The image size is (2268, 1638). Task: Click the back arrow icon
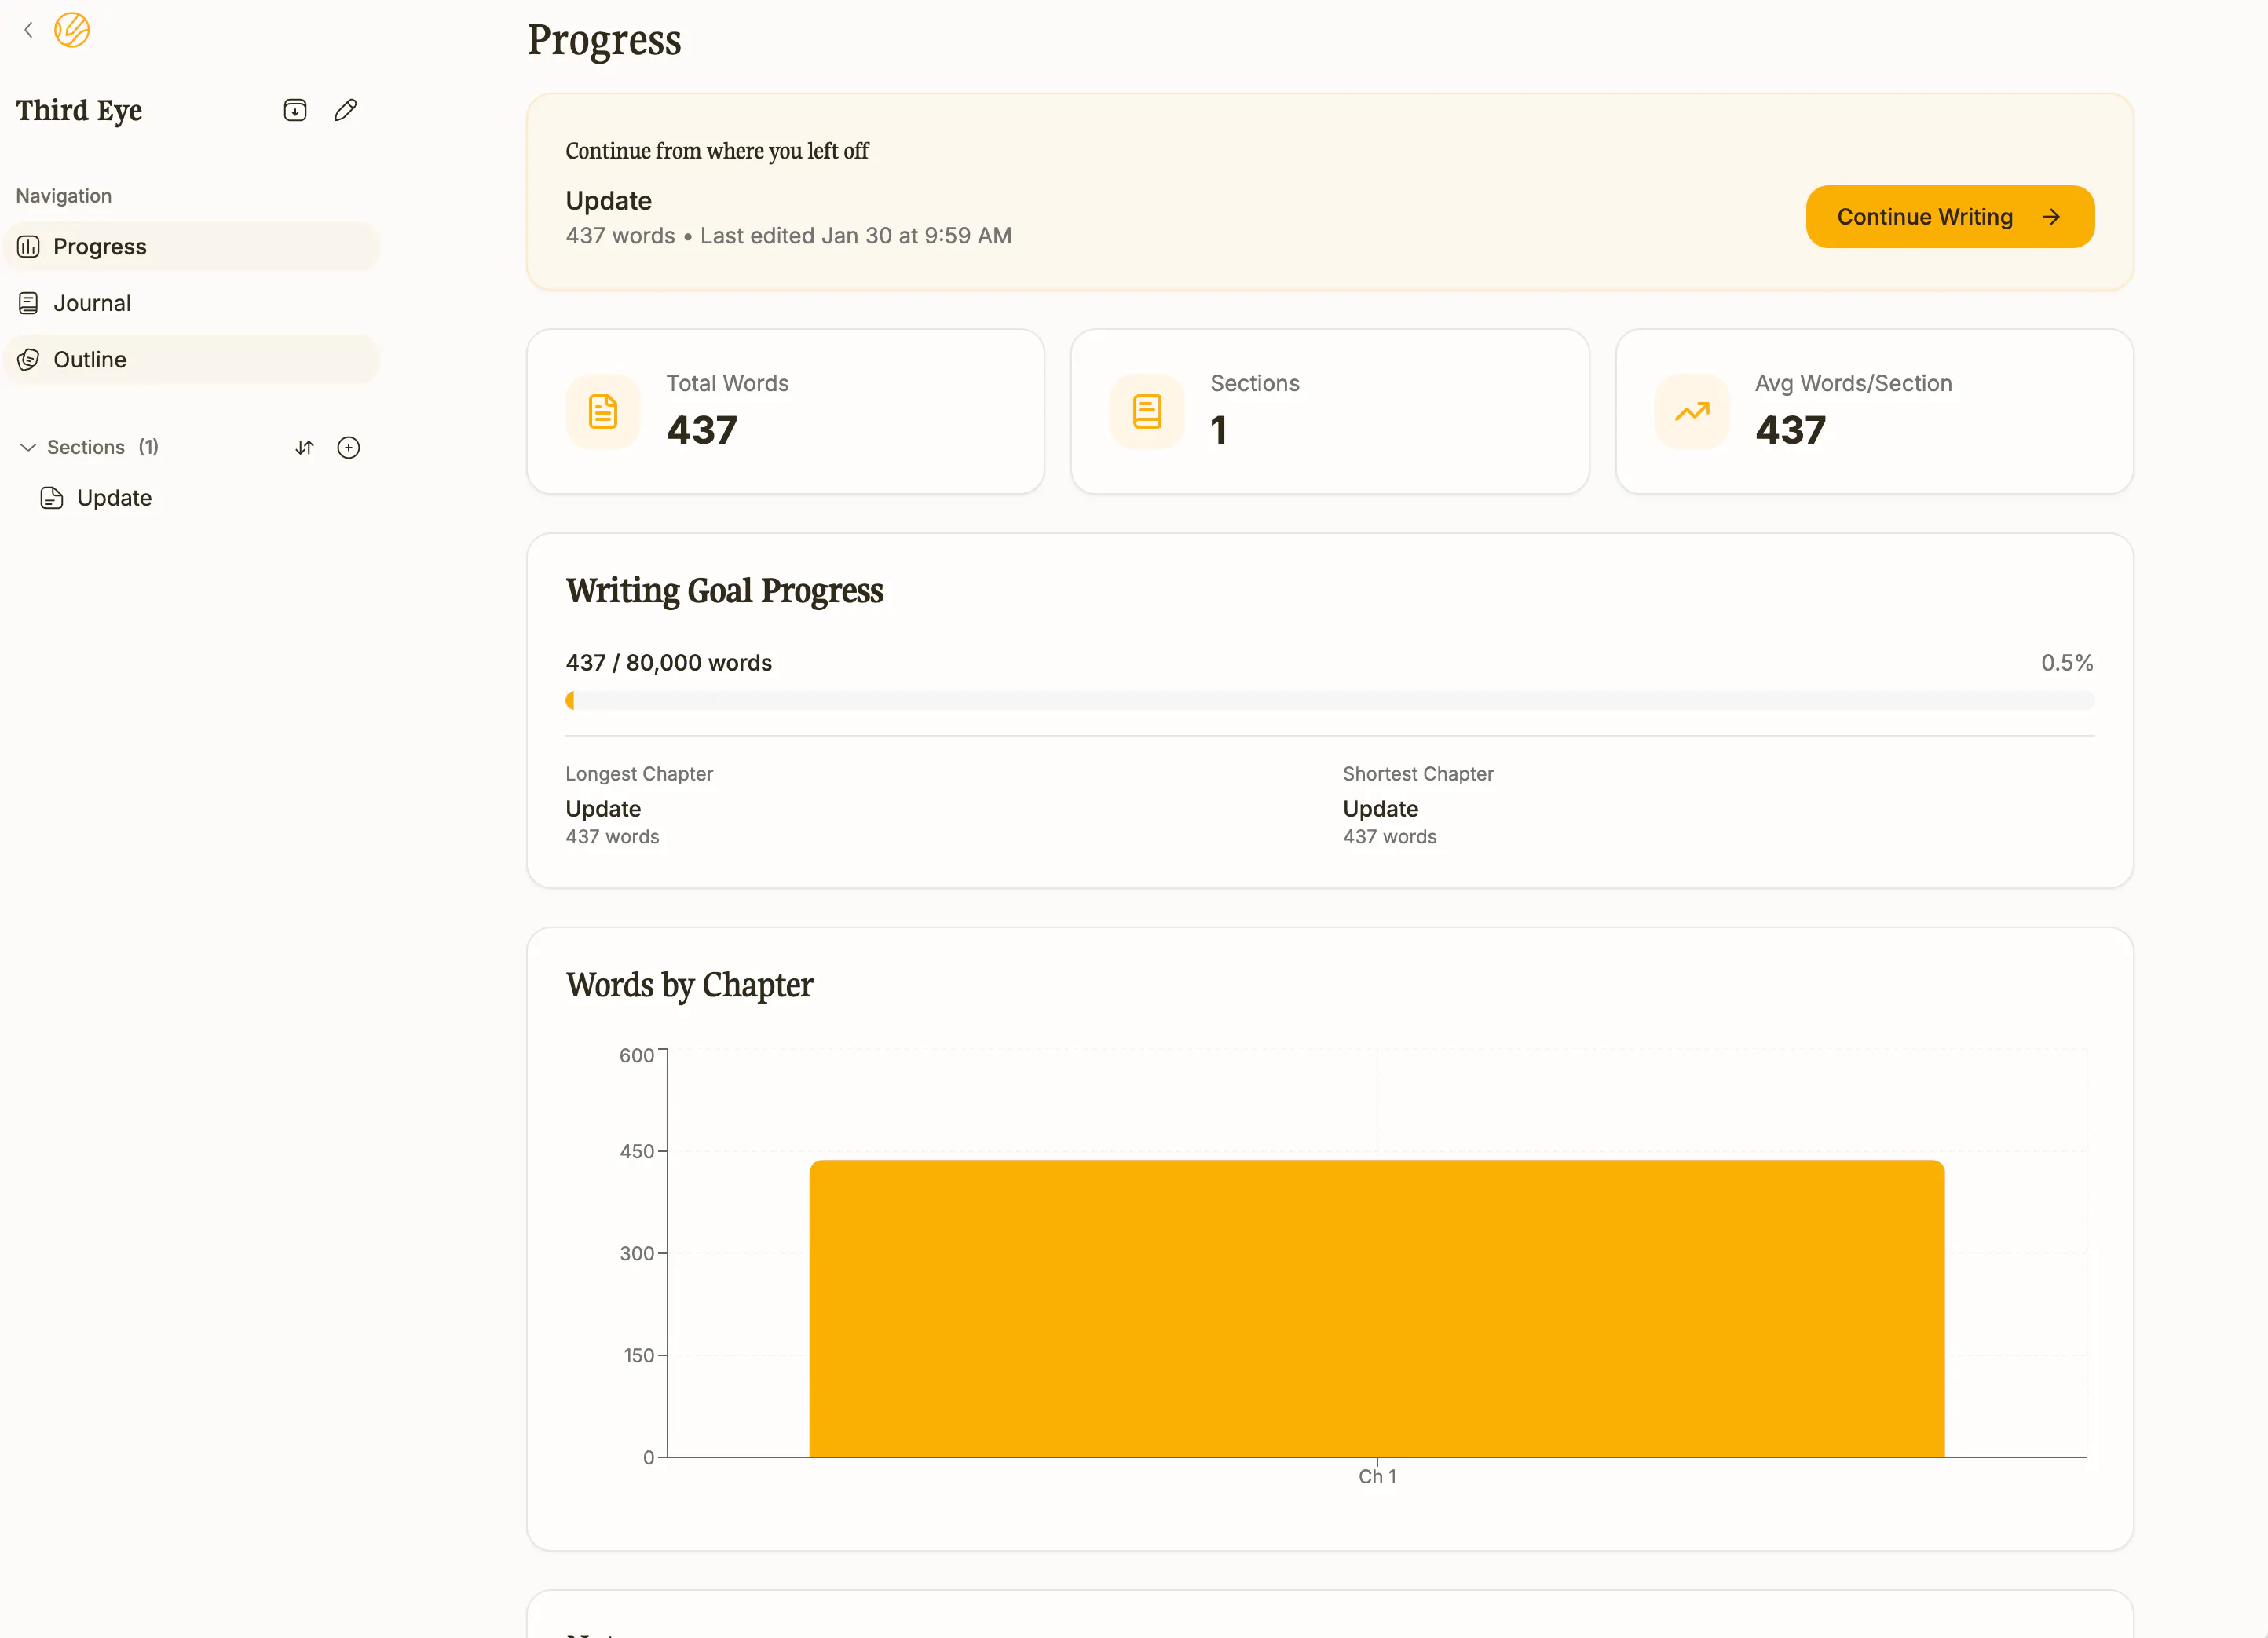tap(28, 30)
